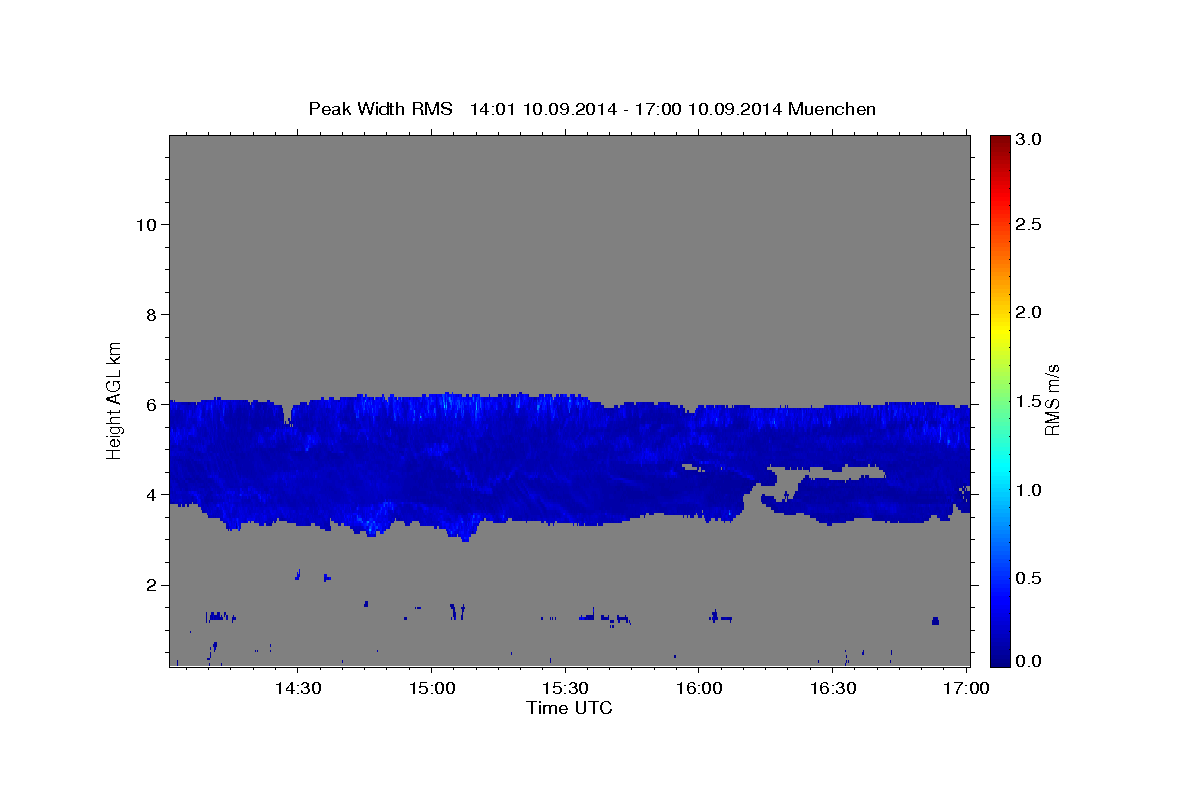Click the colorbar value 0.5
The image size is (1200, 800).
(1029, 578)
